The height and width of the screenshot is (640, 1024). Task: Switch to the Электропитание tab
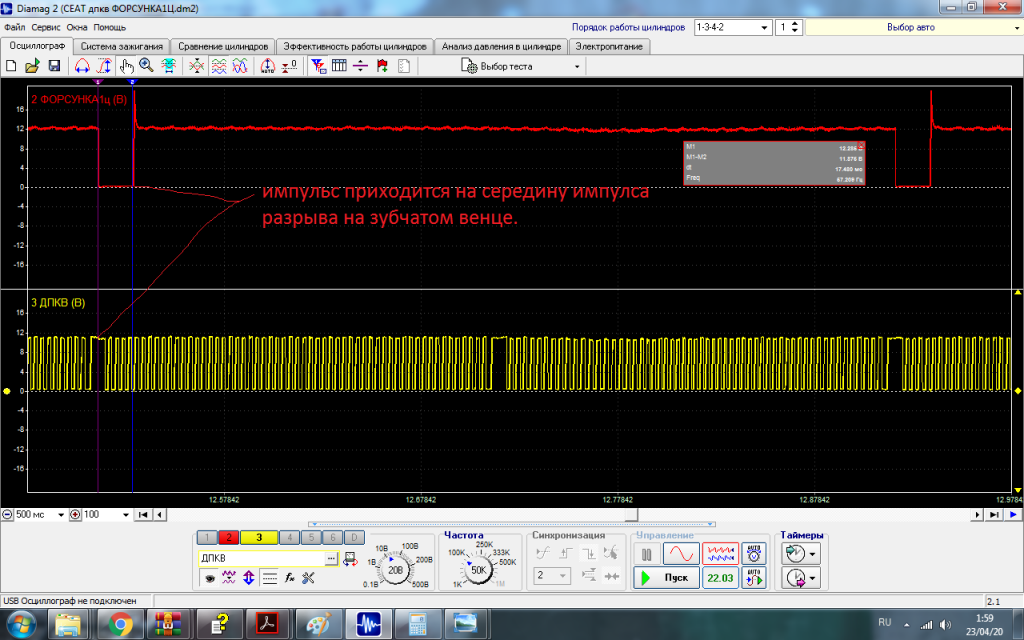[x=609, y=46]
